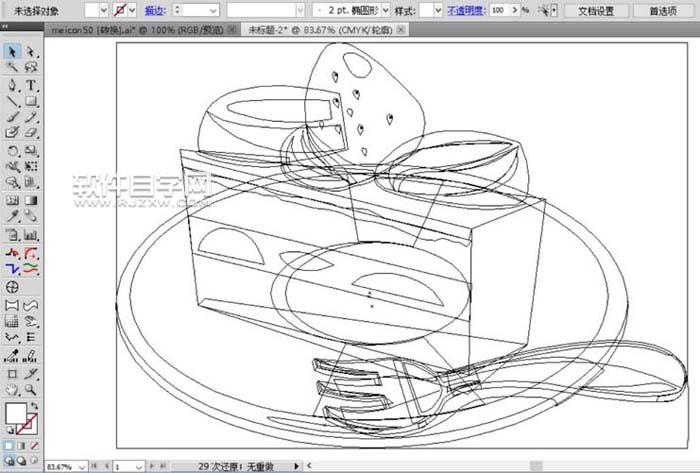Select the Artboard tool
This screenshot has width=700, height=473.
point(12,373)
